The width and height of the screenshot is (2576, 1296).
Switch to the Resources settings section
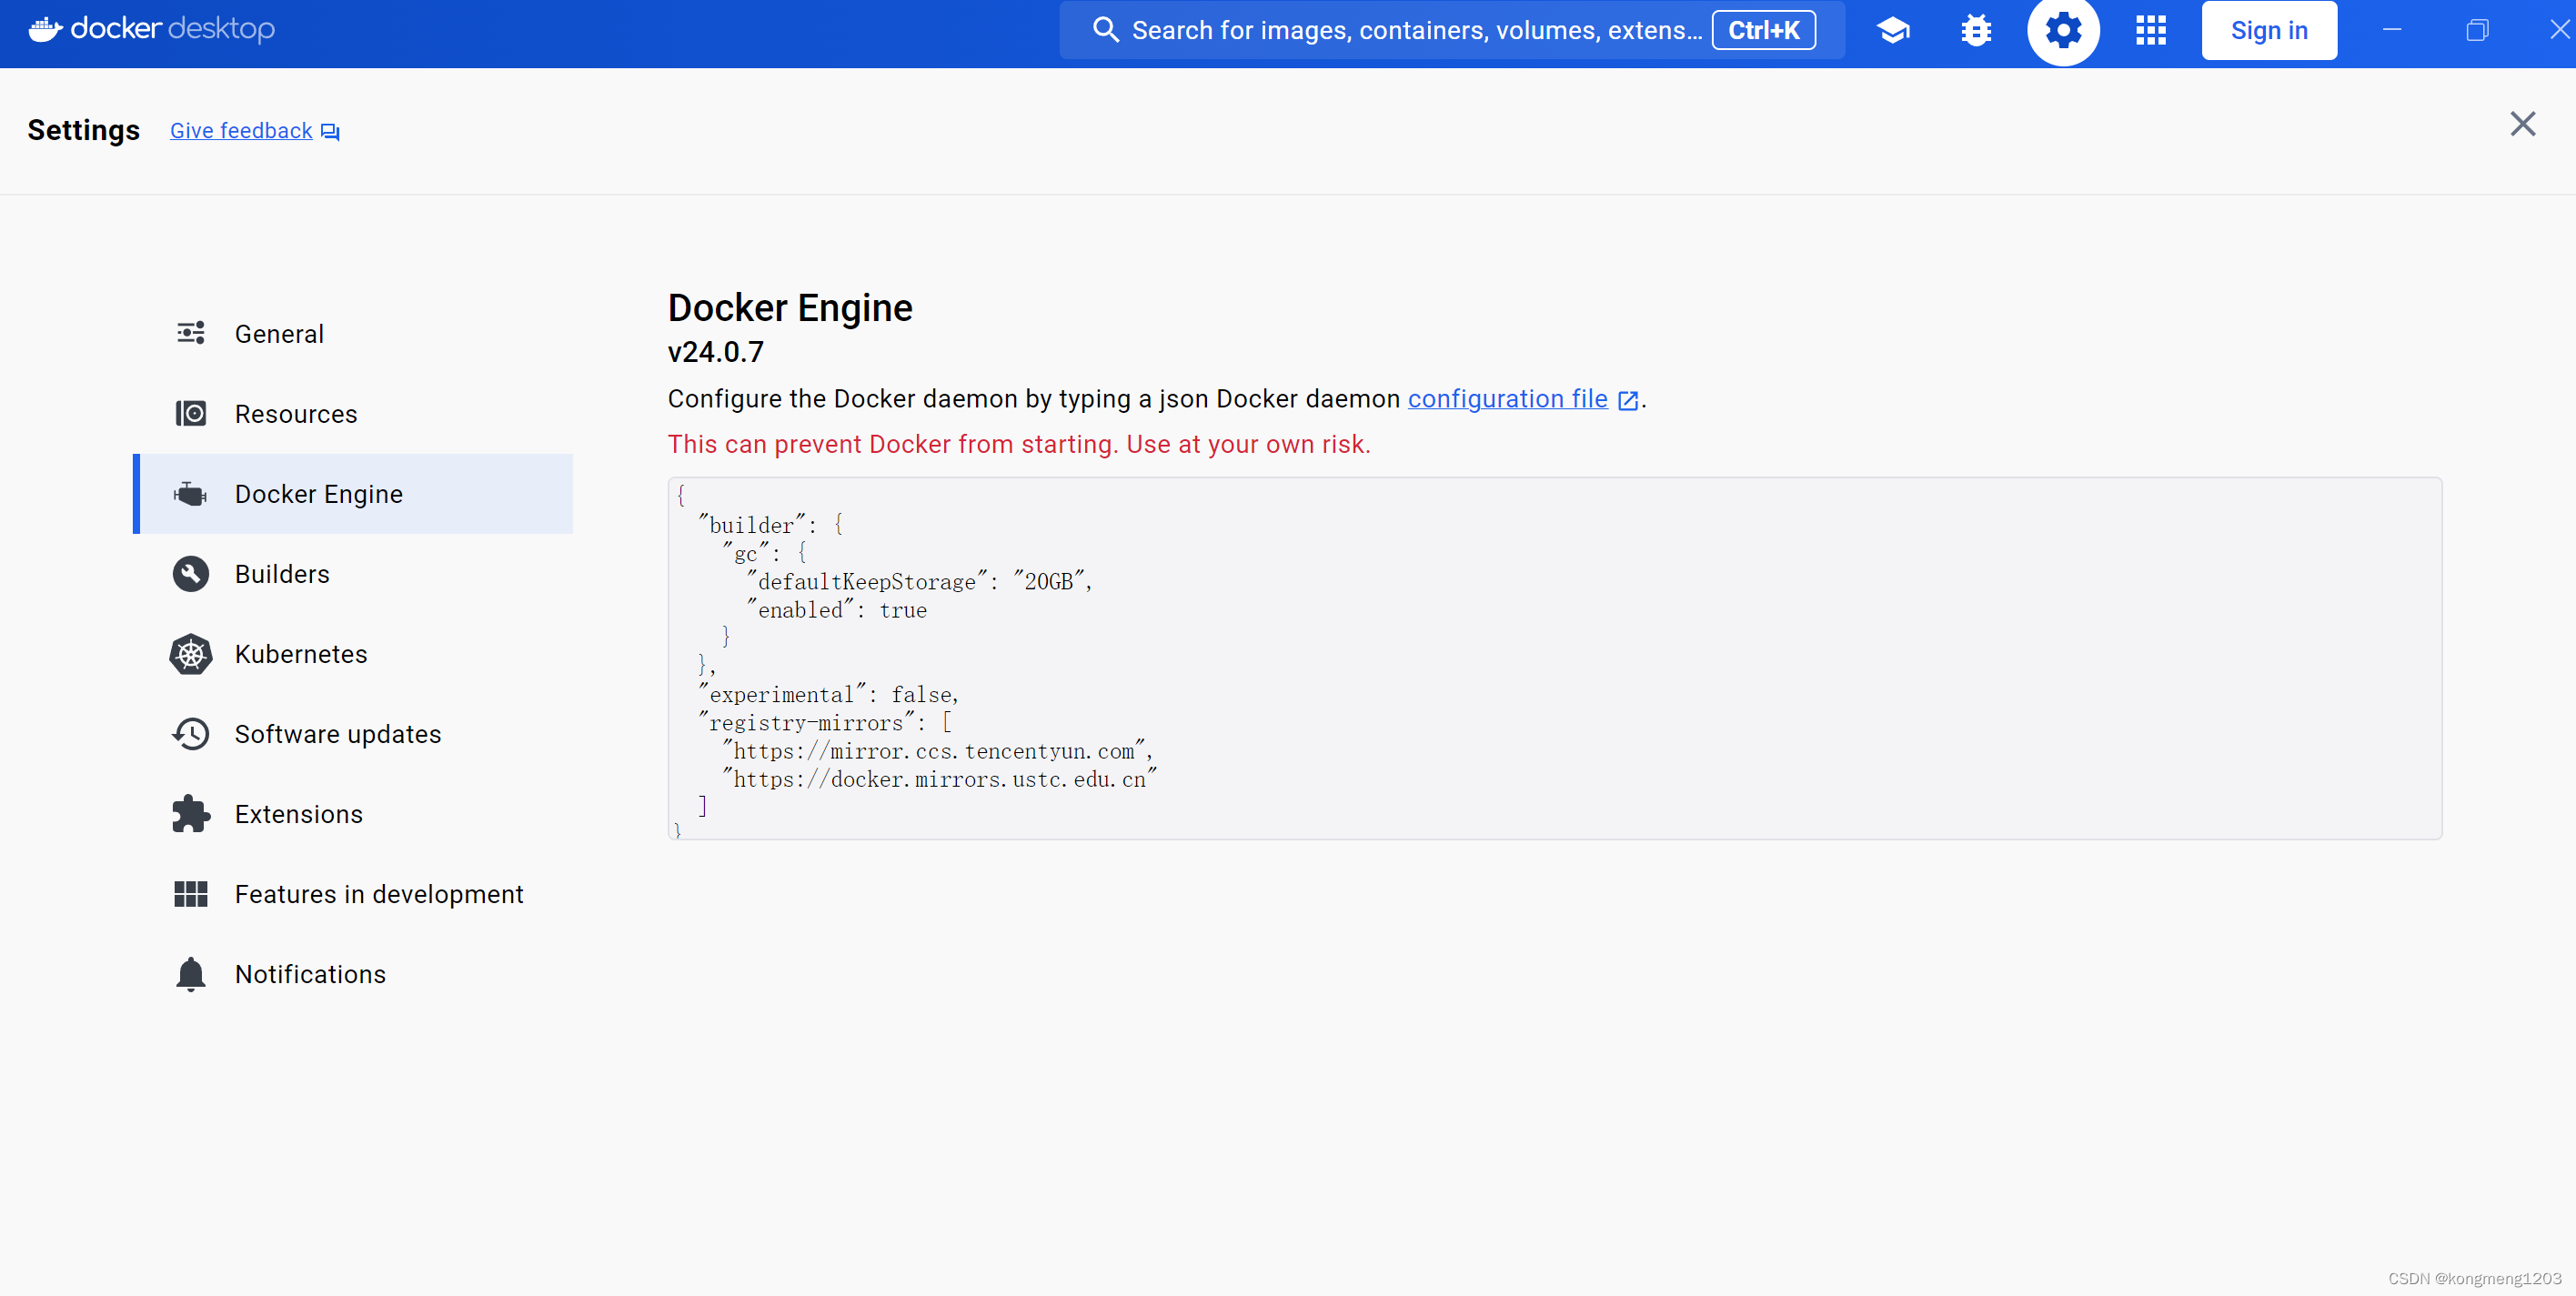coord(295,414)
